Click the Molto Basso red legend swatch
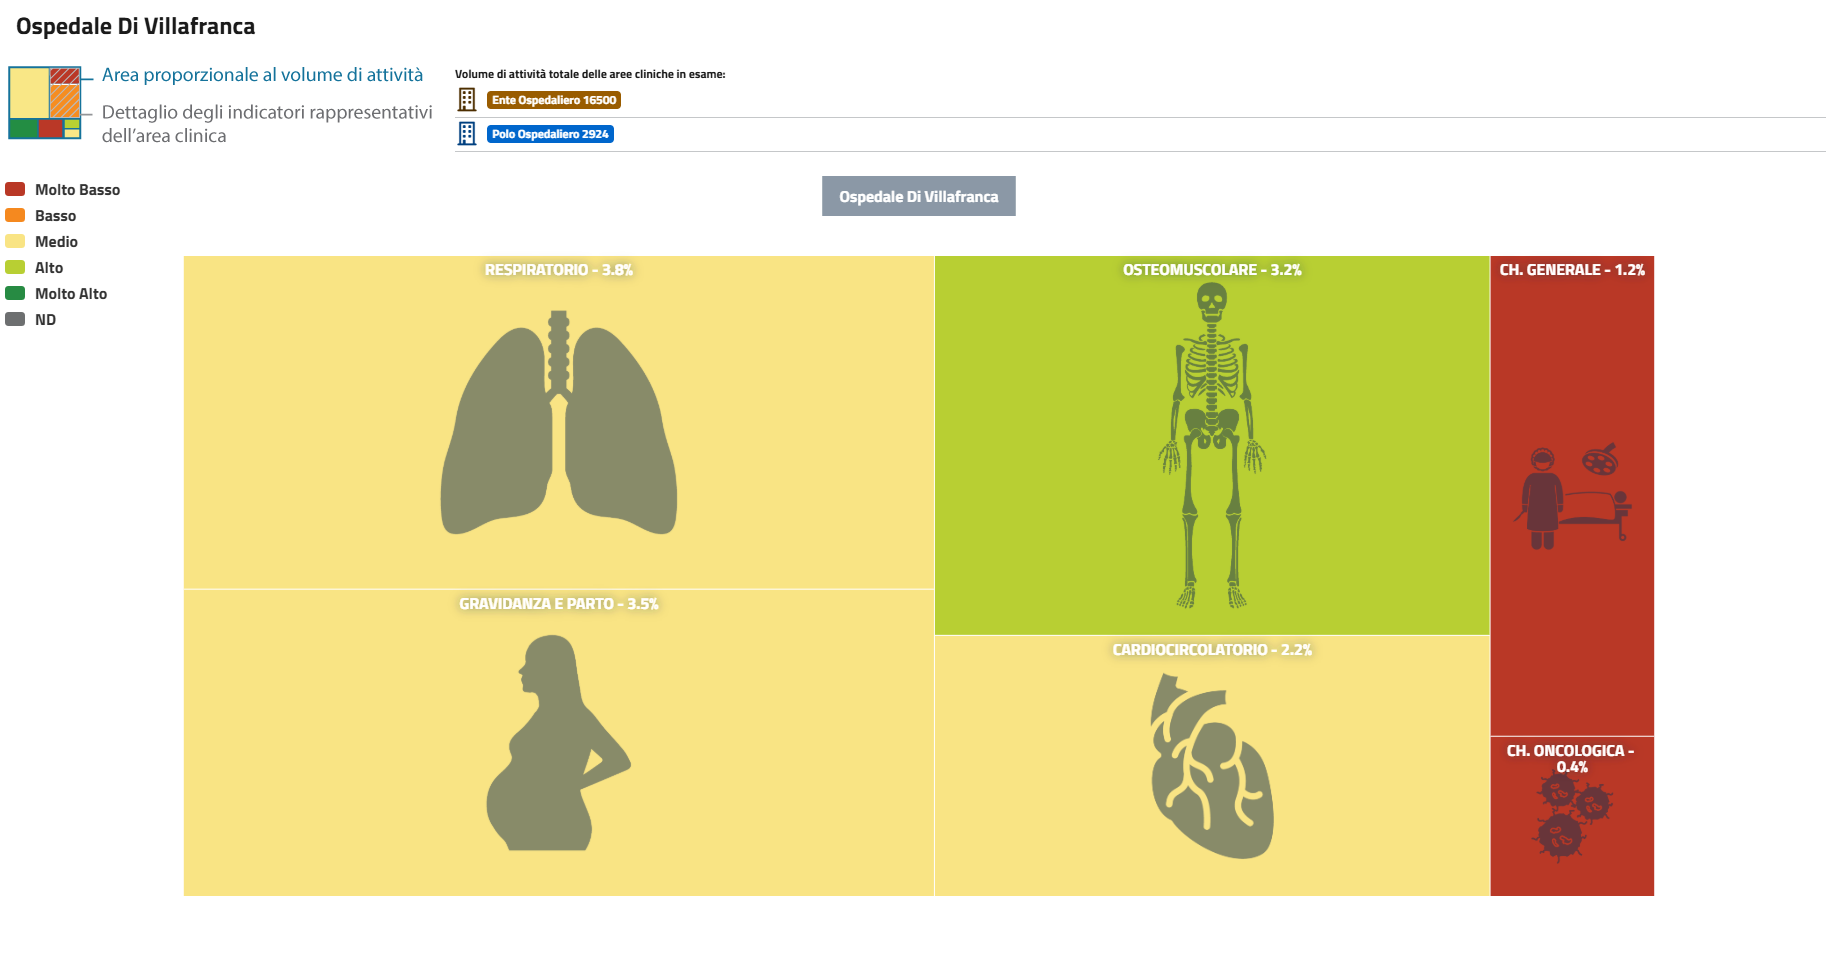The image size is (1838, 976). coord(15,189)
